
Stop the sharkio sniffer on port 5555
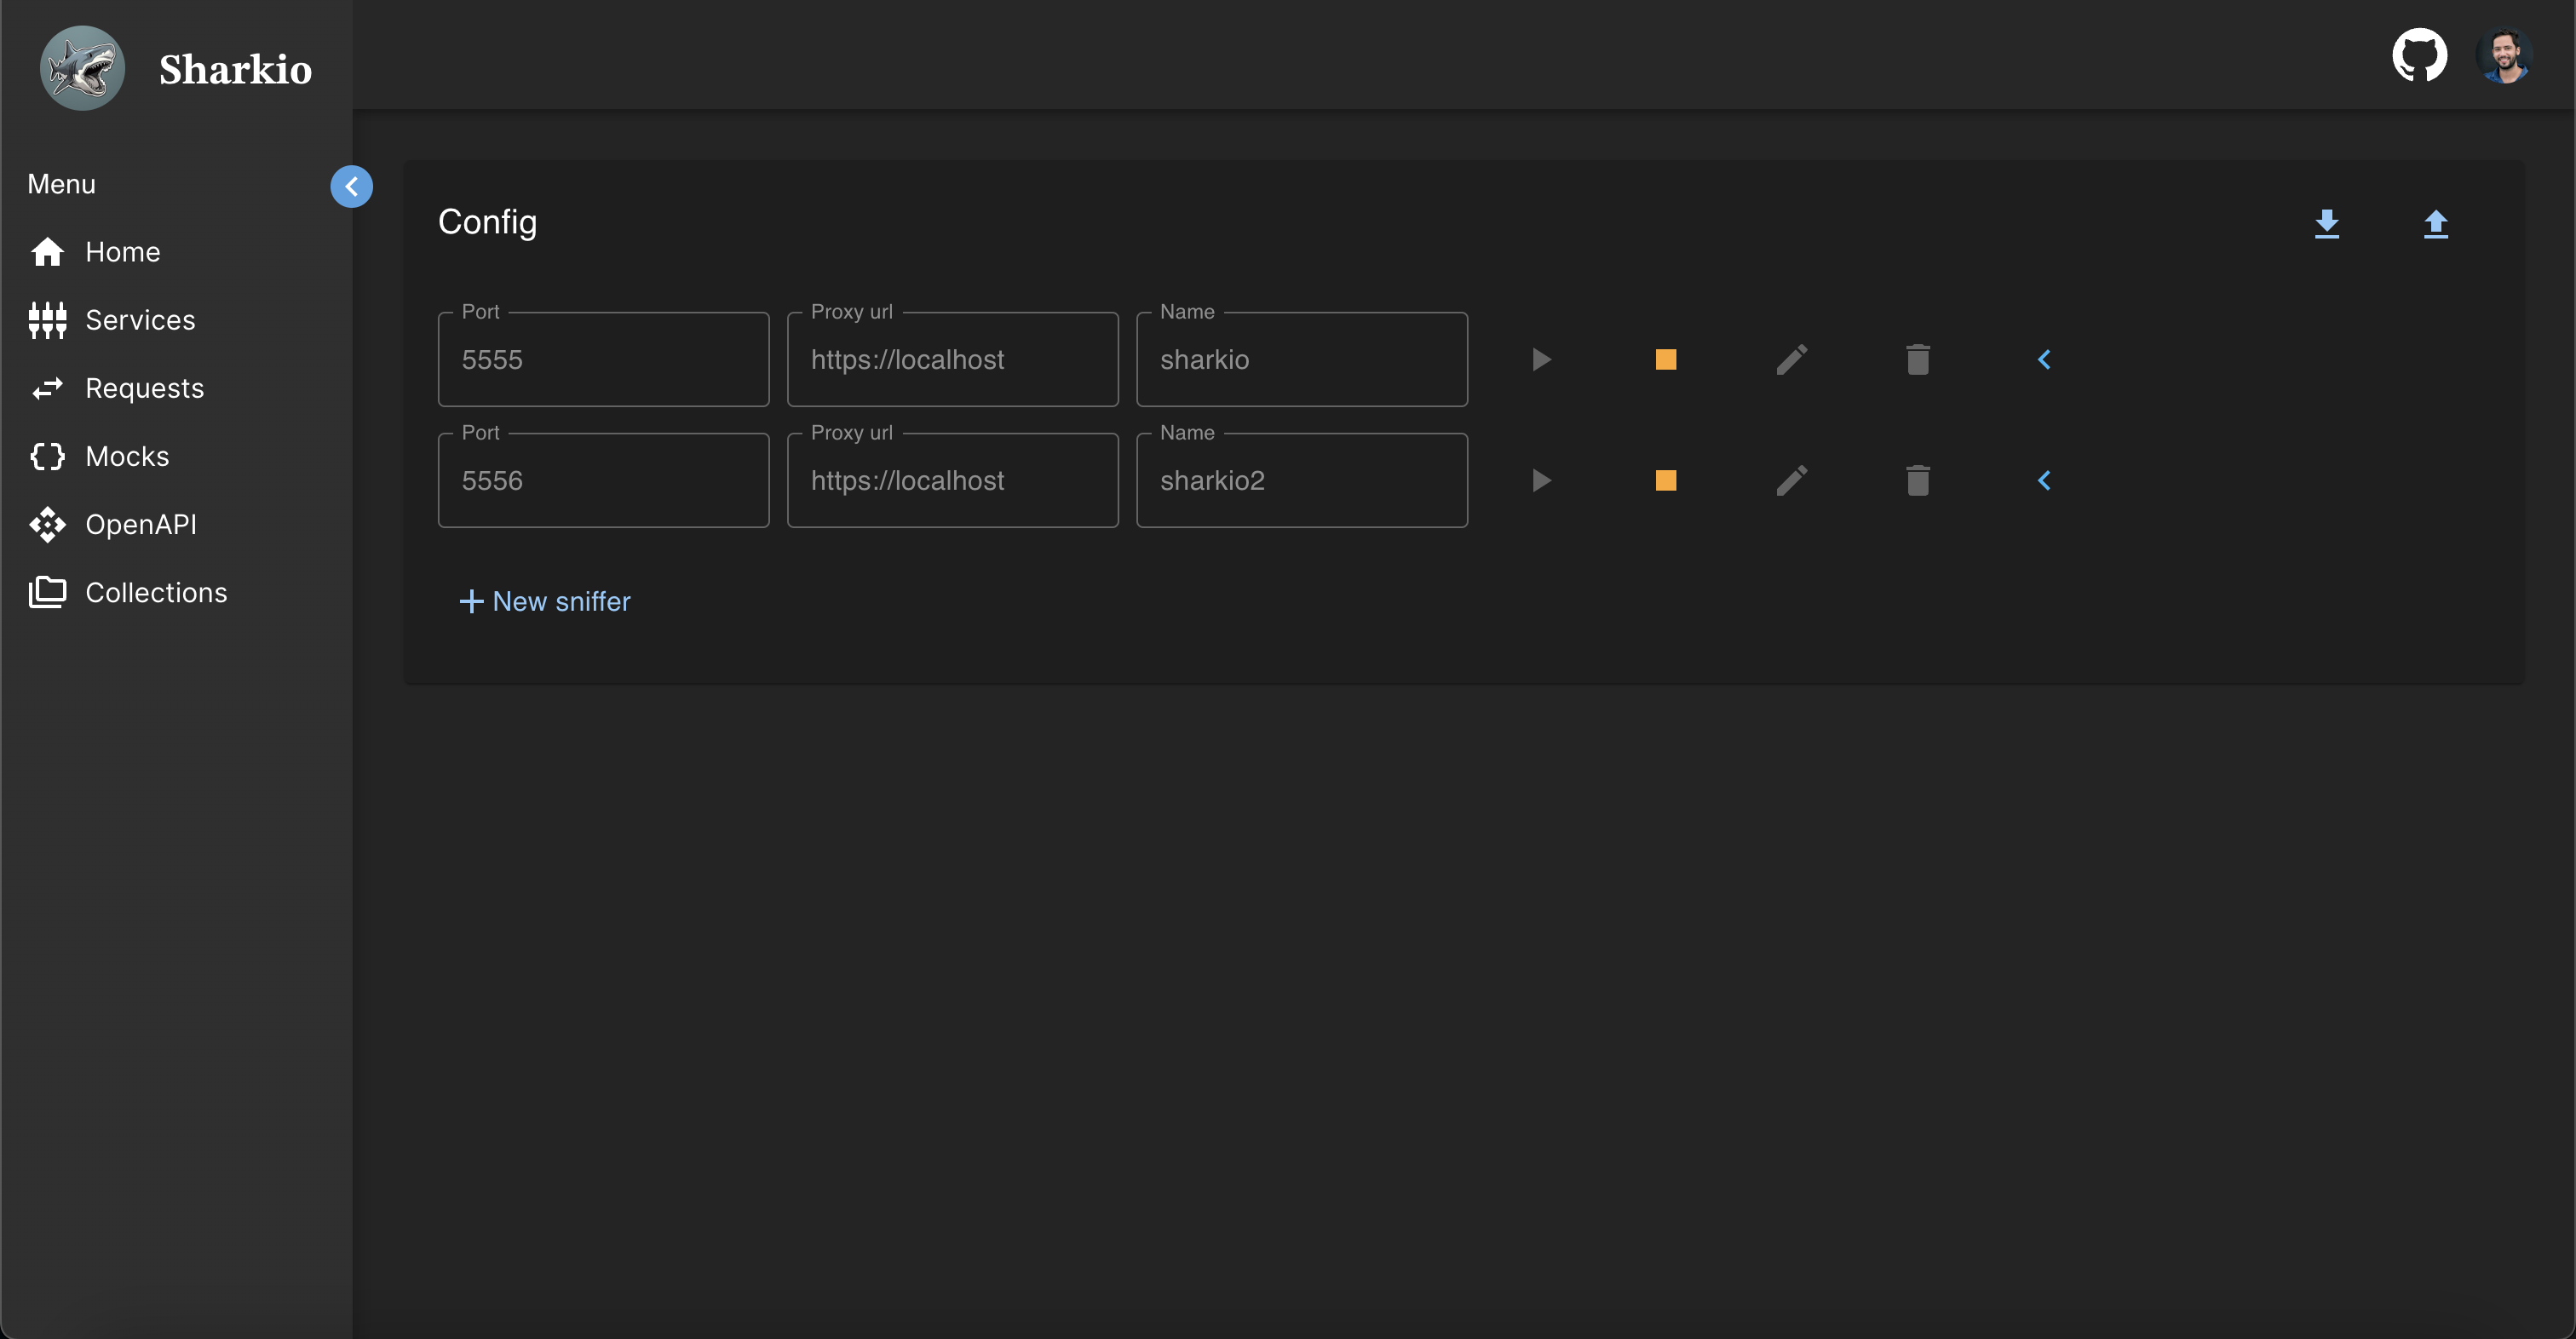point(1666,359)
